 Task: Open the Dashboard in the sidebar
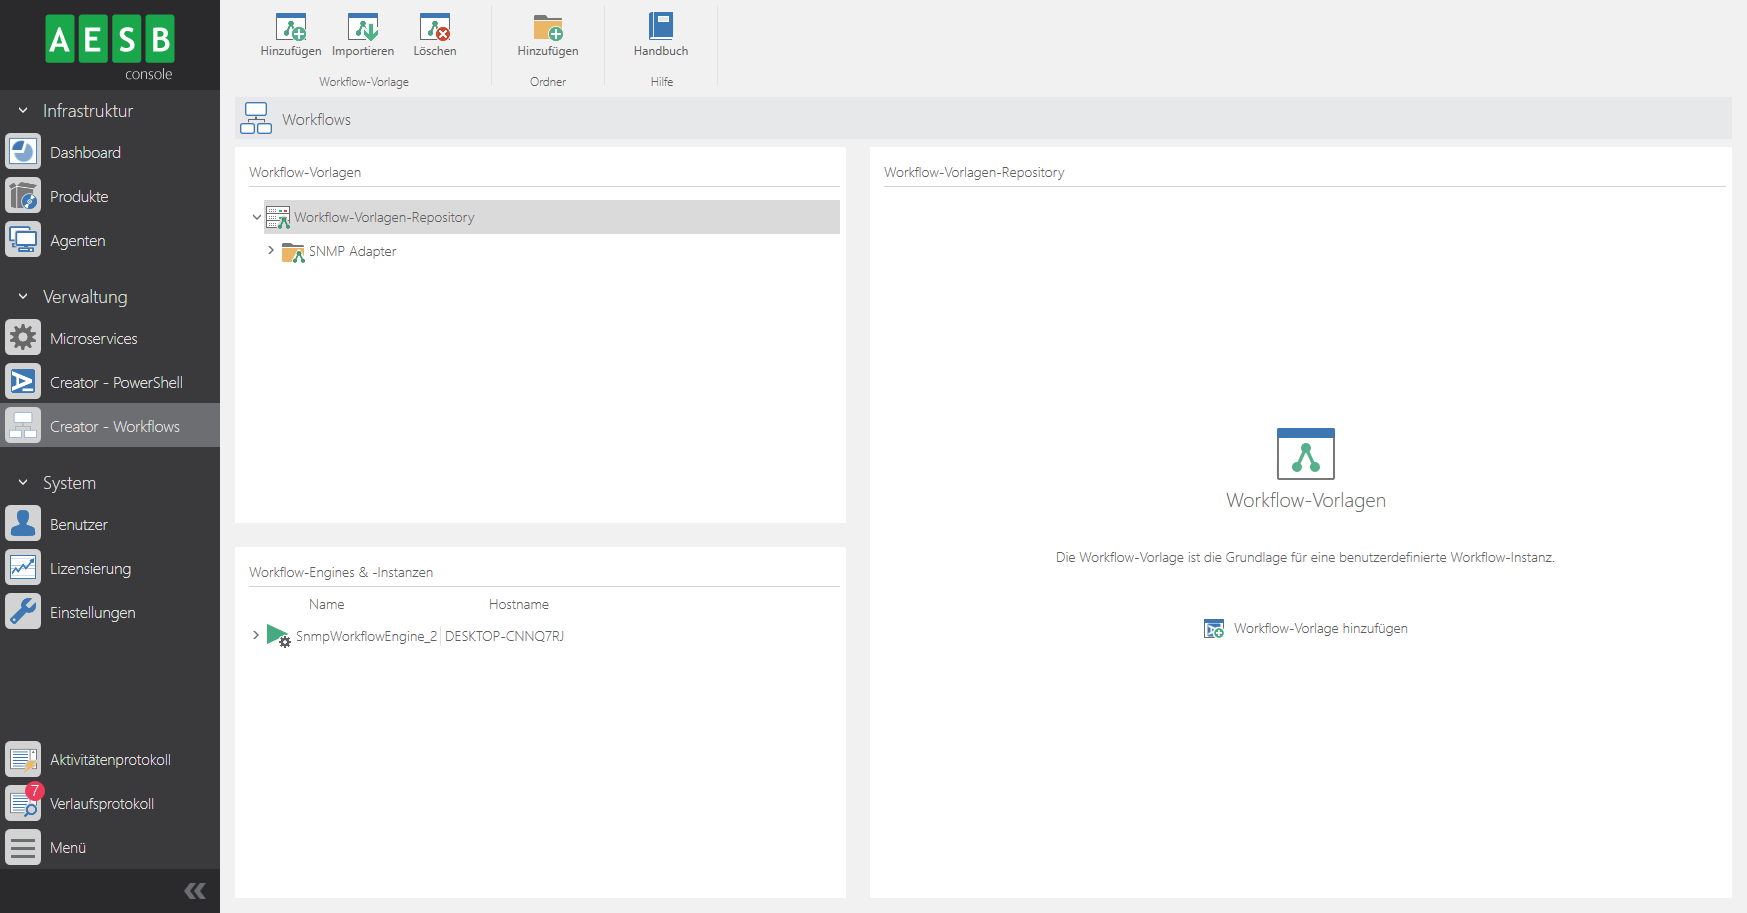tap(85, 153)
